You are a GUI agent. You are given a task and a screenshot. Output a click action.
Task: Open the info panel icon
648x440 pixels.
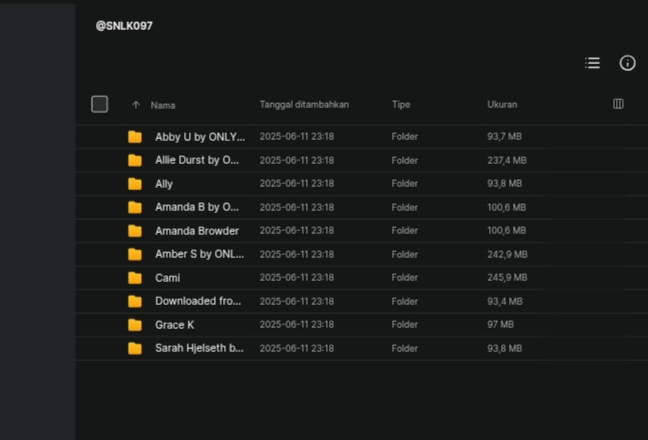tap(627, 63)
